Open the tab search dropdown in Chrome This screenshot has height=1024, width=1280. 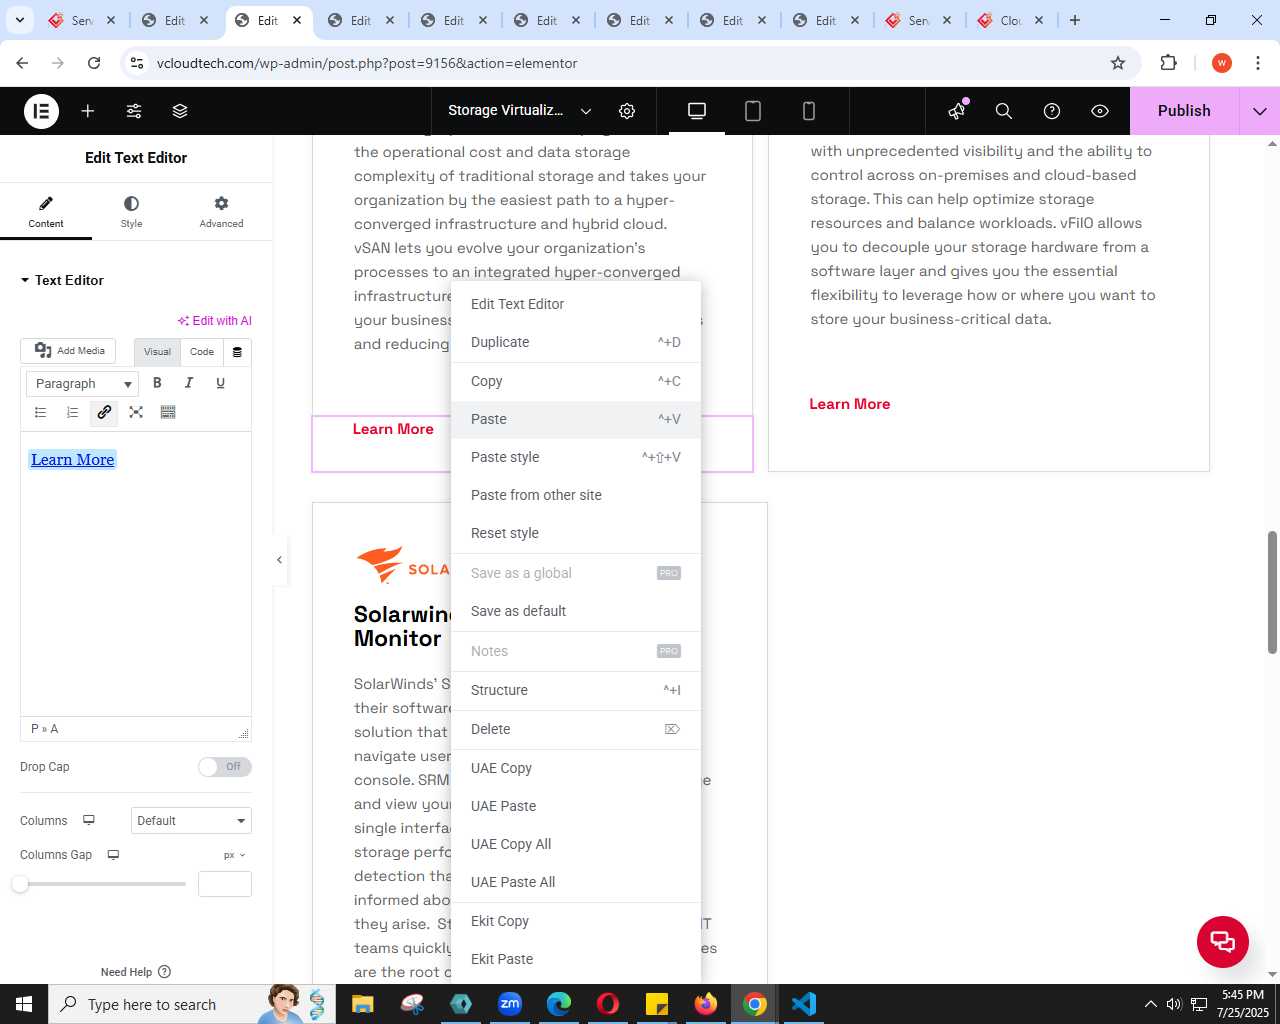(20, 20)
